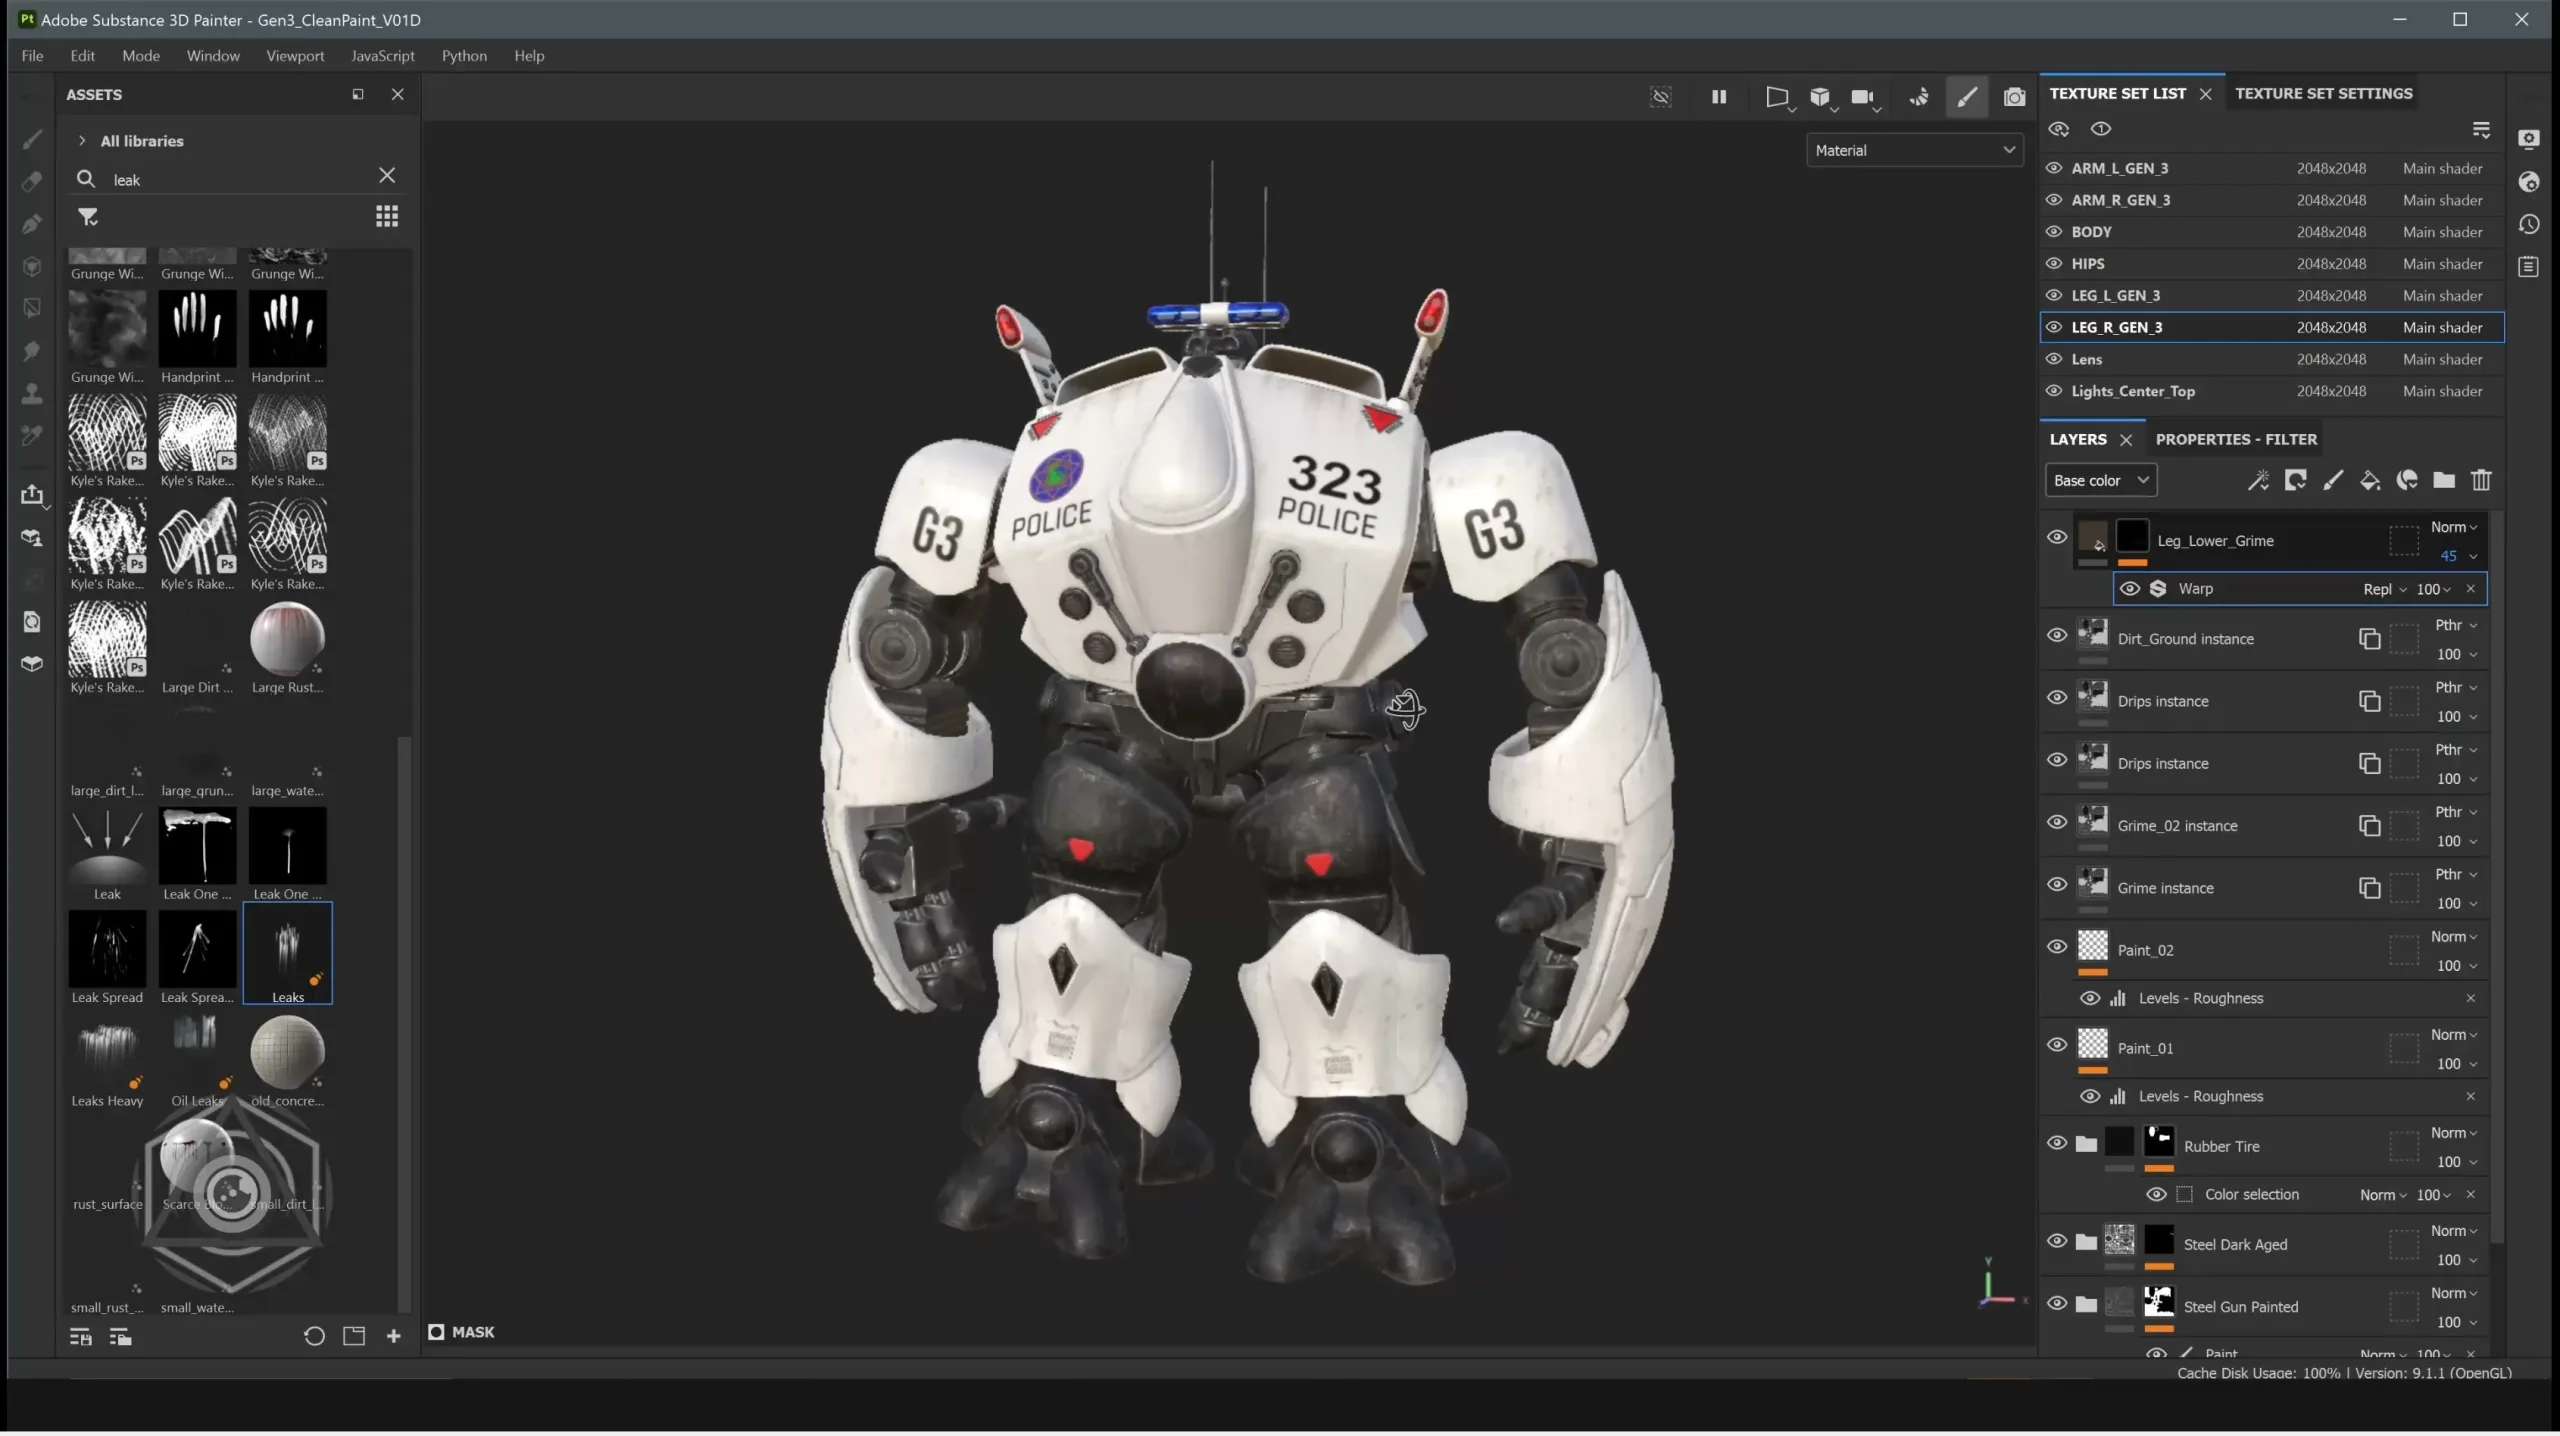This screenshot has height=1436, width=2560.
Task: Open the Viewport menu
Action: point(294,56)
